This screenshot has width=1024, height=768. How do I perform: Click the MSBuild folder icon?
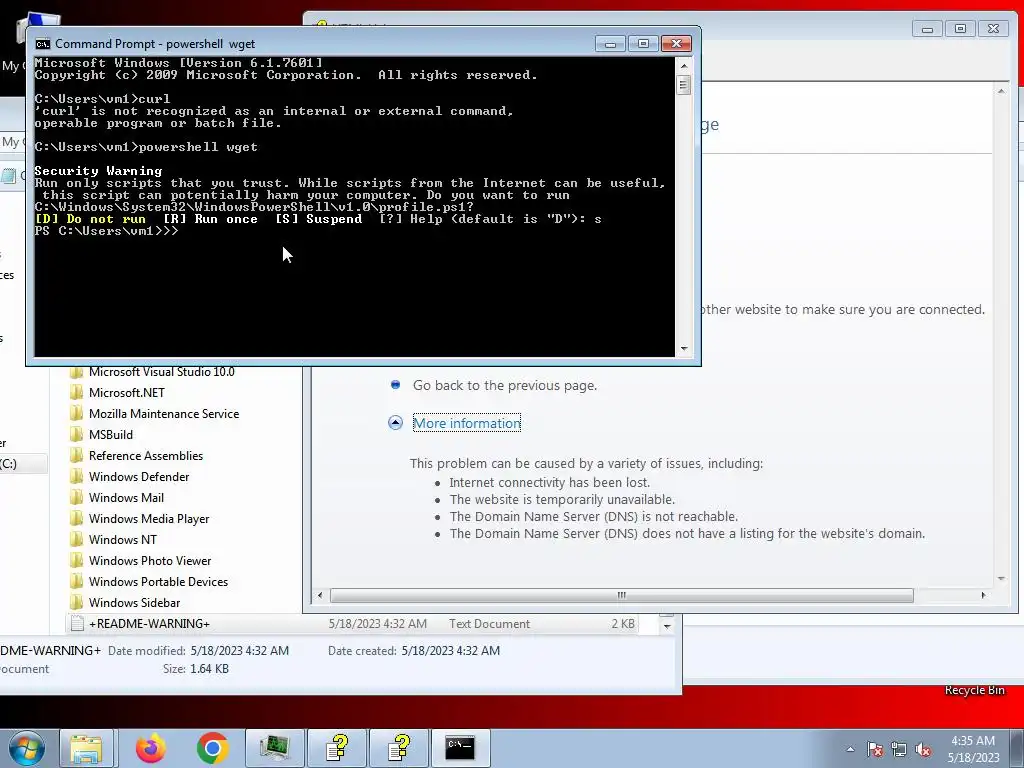[76, 434]
